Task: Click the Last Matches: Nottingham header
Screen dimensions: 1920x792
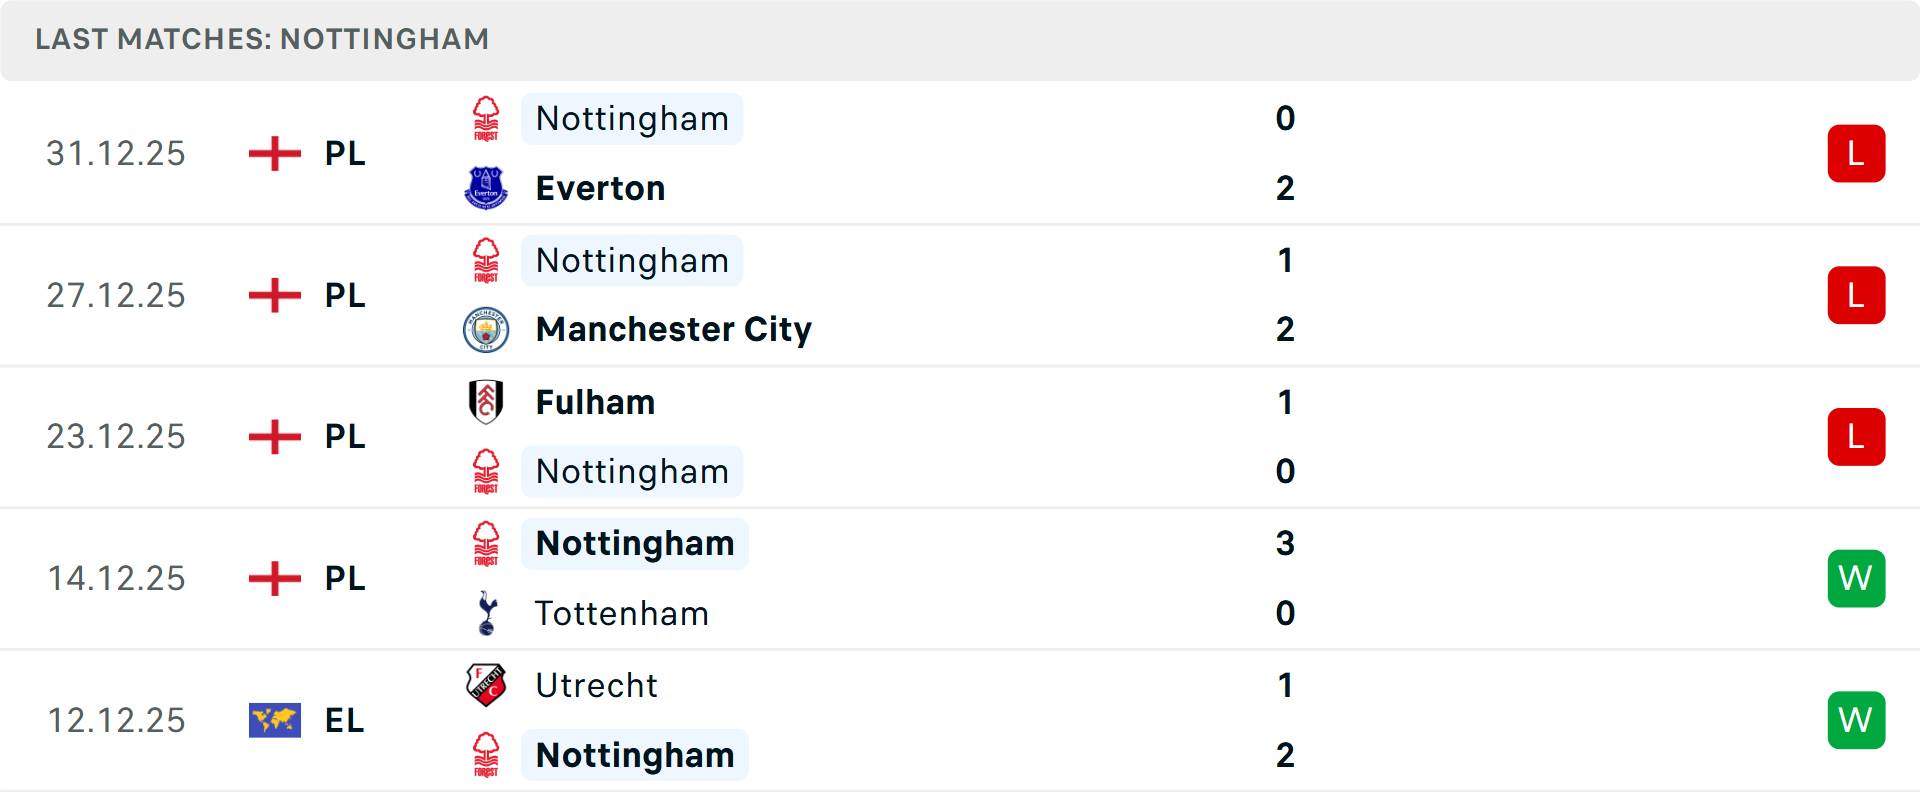Action: pyautogui.click(x=262, y=39)
